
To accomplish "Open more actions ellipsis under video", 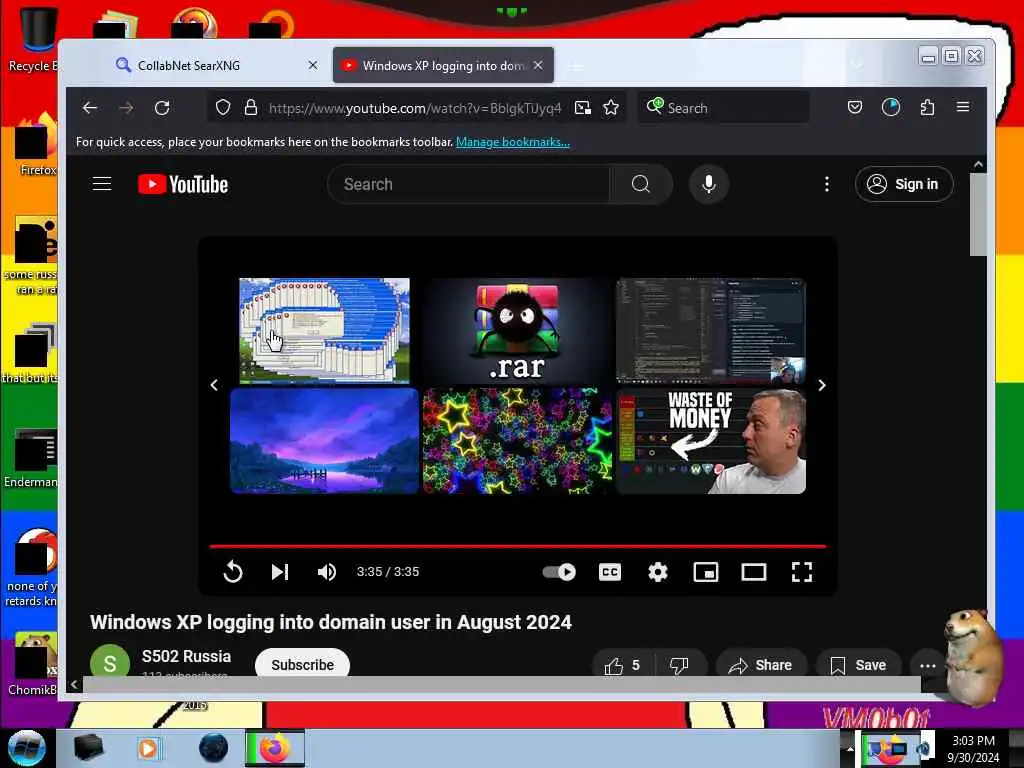I will tap(927, 665).
